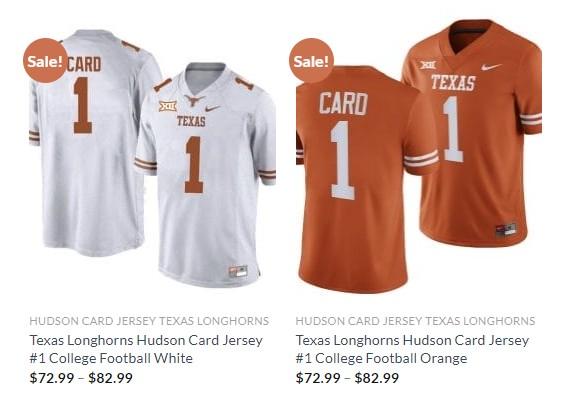Click the $72.99 – $82.99 price under the Orange jersey
The width and height of the screenshot is (561, 403).
pos(347,378)
